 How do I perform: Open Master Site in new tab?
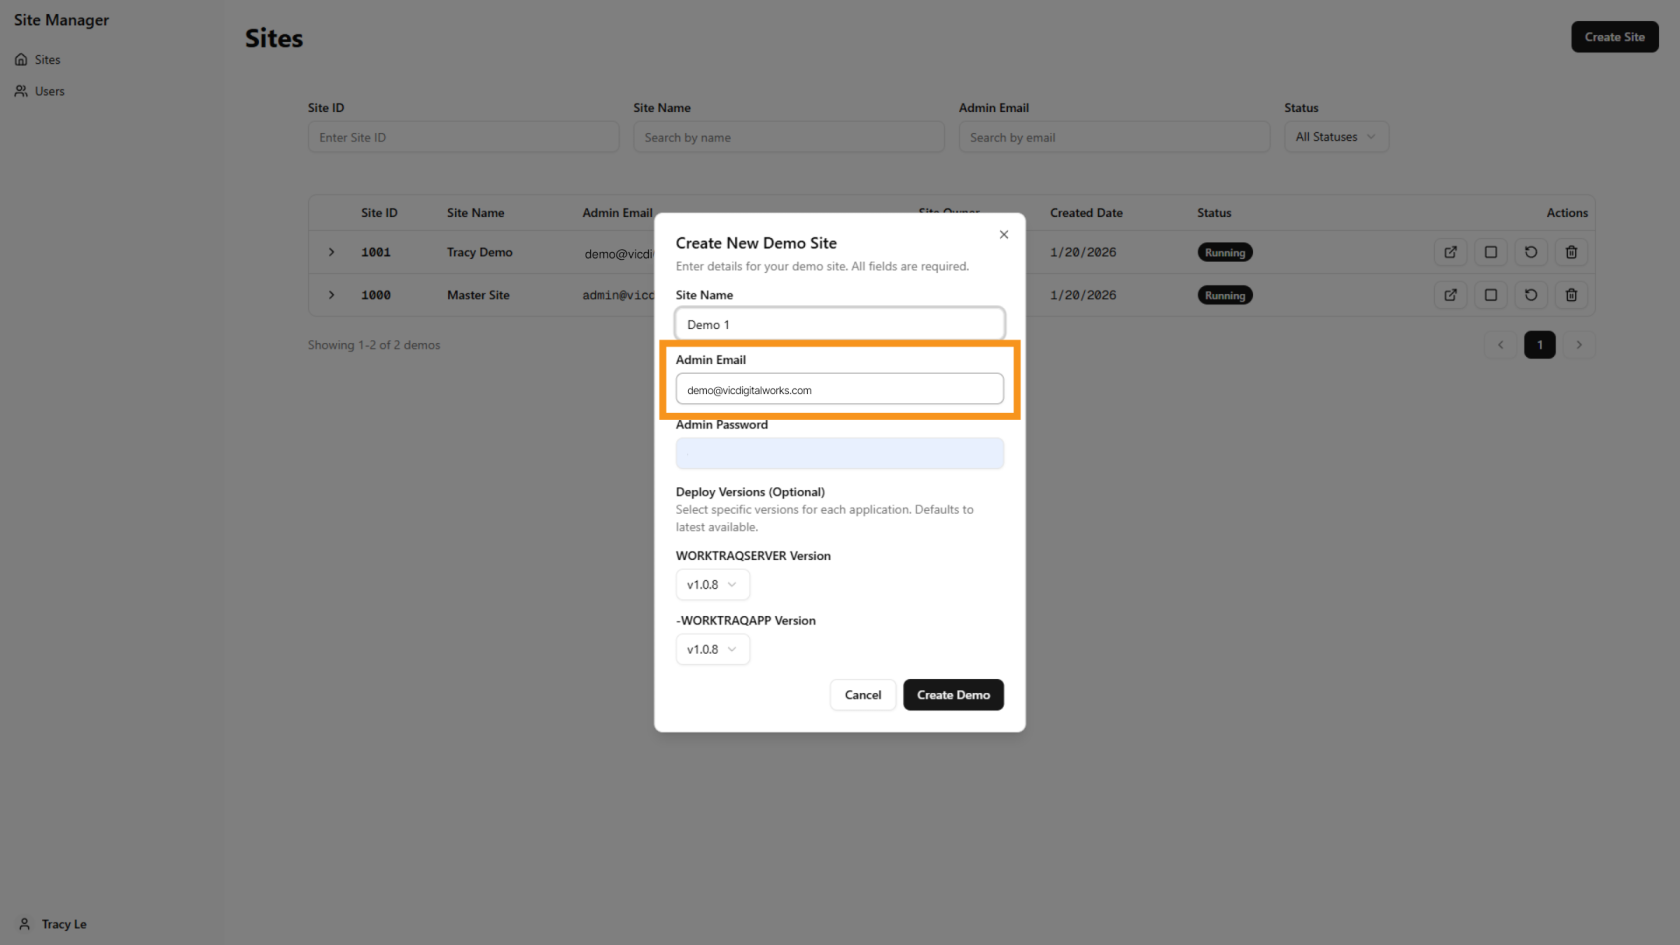click(1450, 295)
